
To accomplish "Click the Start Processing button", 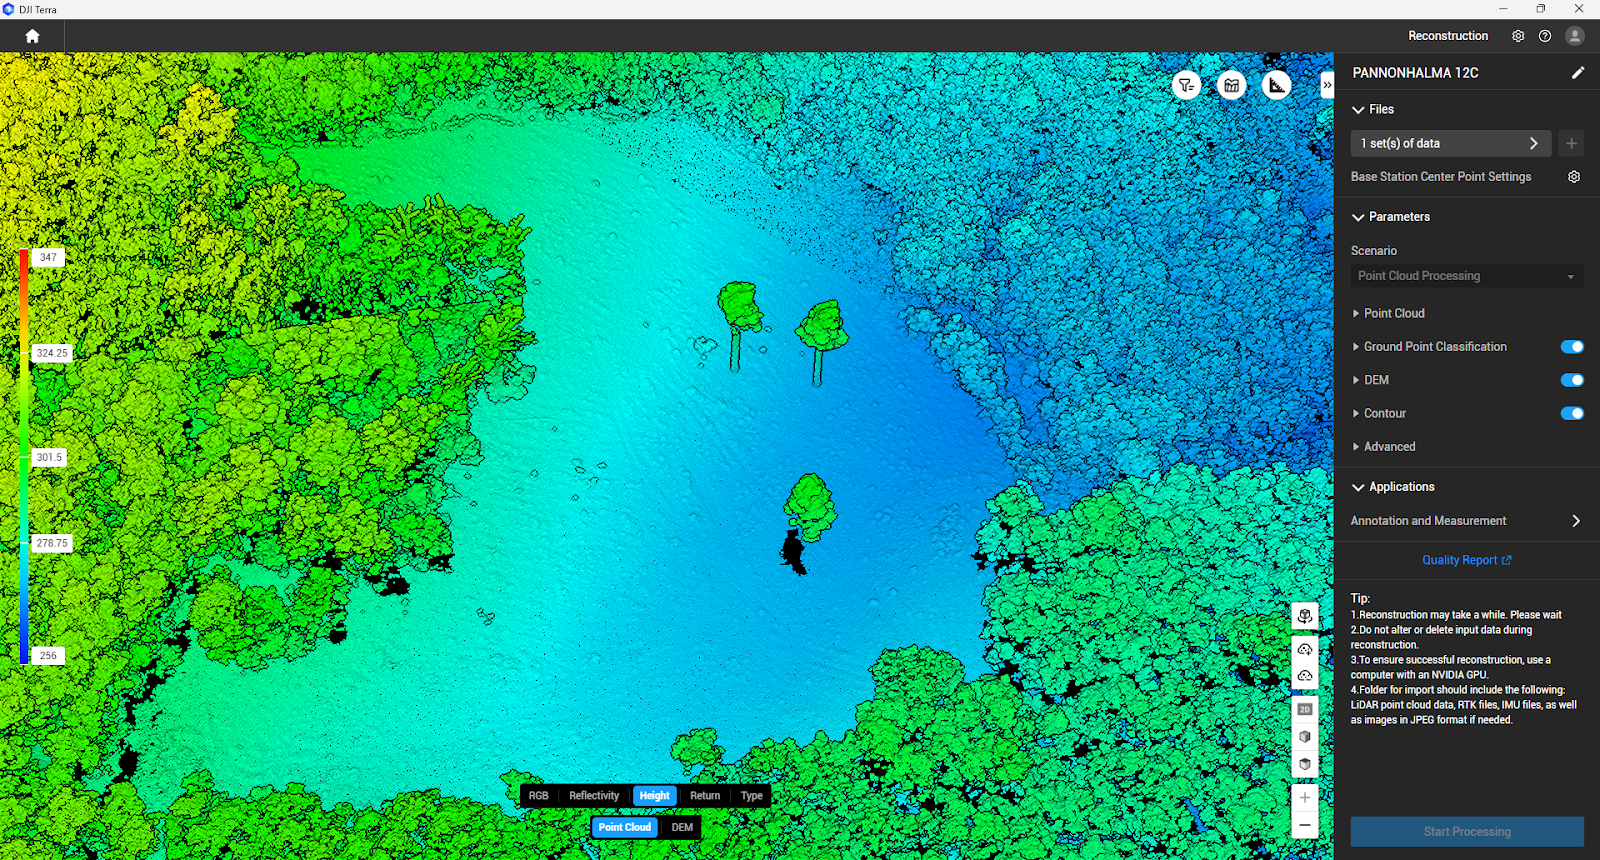I will coord(1467,832).
